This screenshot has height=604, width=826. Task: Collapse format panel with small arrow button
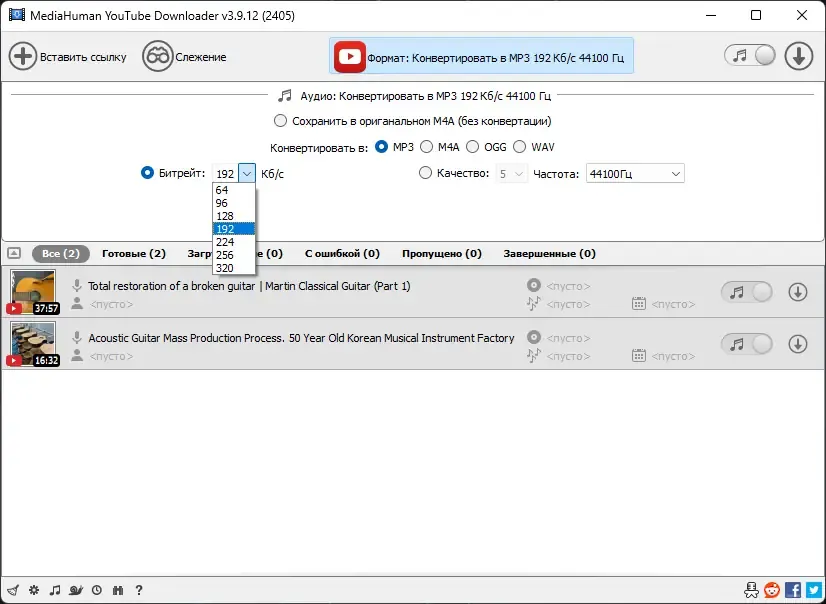[x=14, y=253]
